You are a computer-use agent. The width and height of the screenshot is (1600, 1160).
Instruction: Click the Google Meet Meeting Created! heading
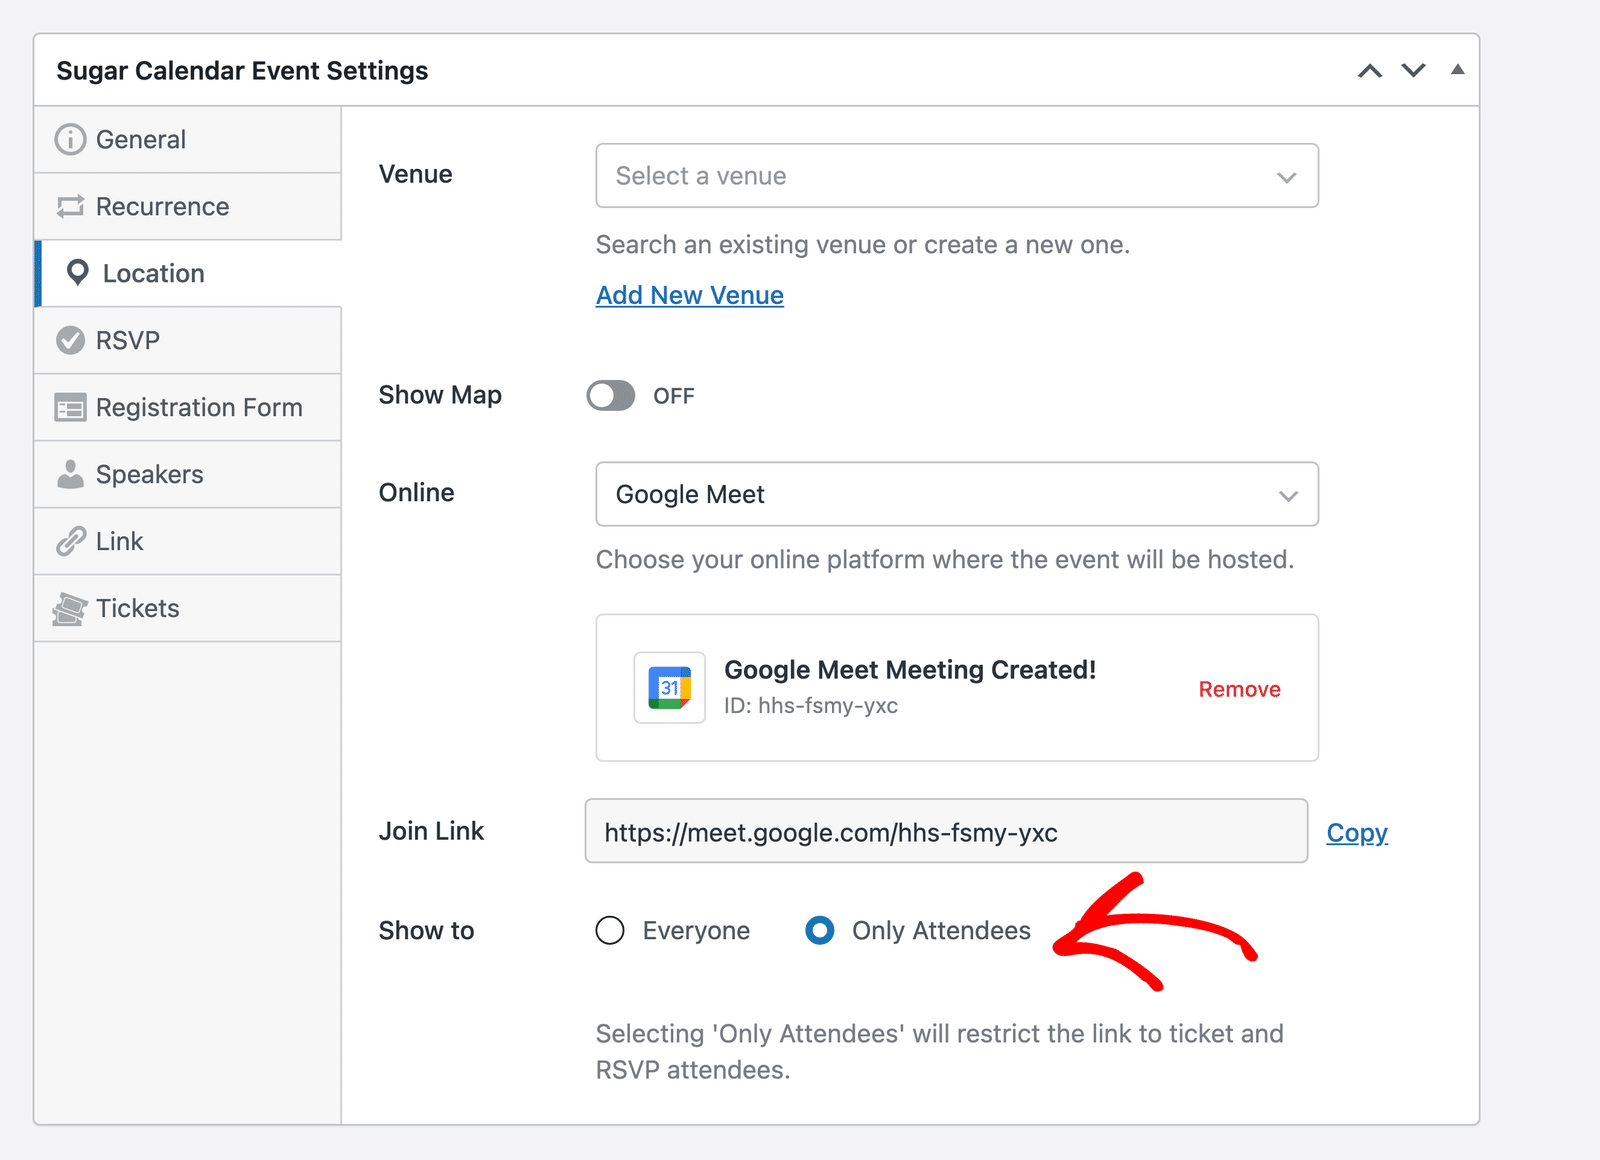tap(910, 670)
